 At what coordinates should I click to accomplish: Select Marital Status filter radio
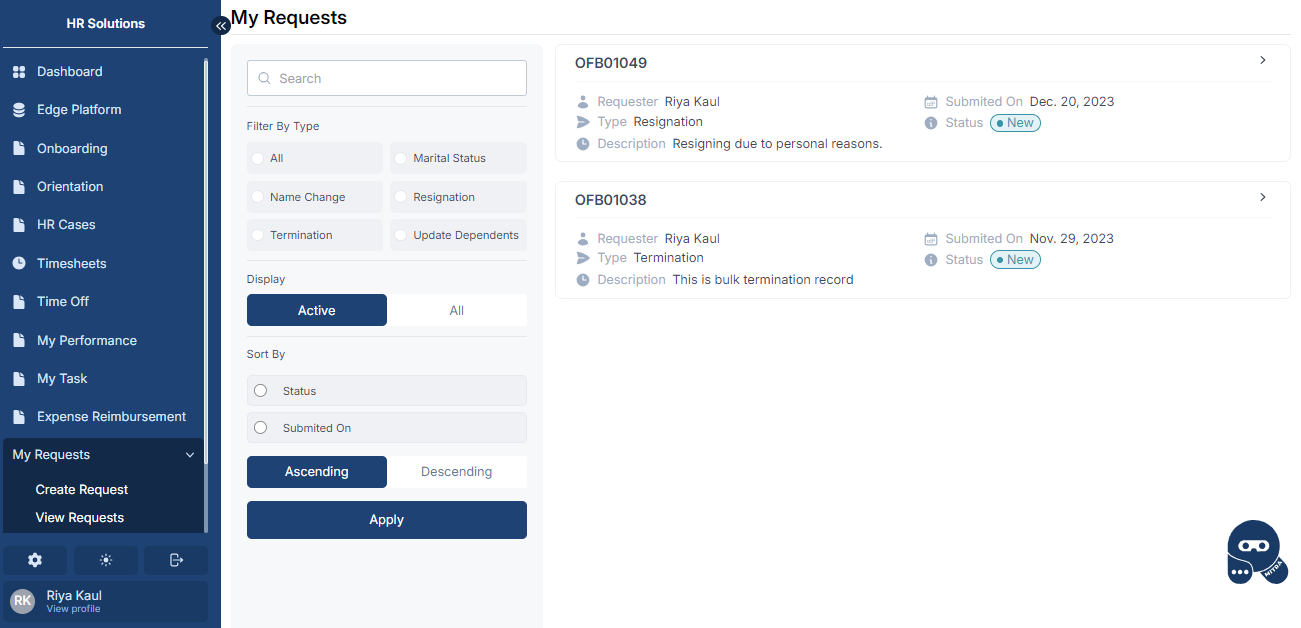pyautogui.click(x=401, y=158)
